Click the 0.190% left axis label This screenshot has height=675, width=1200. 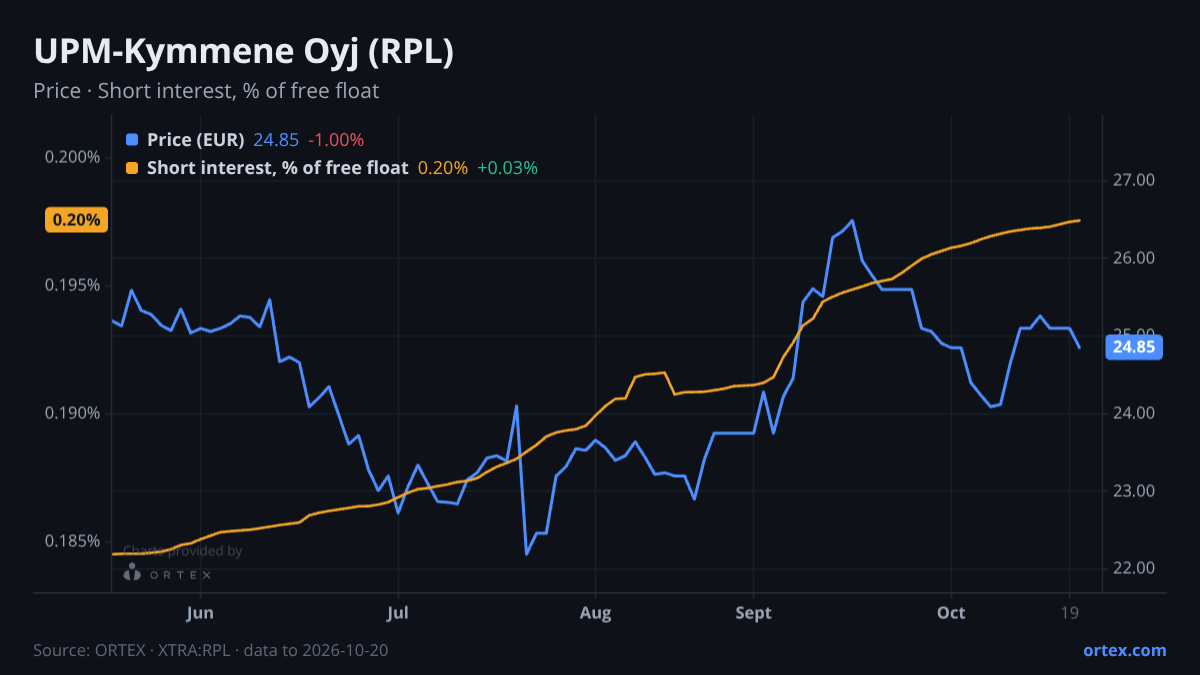pos(73,413)
